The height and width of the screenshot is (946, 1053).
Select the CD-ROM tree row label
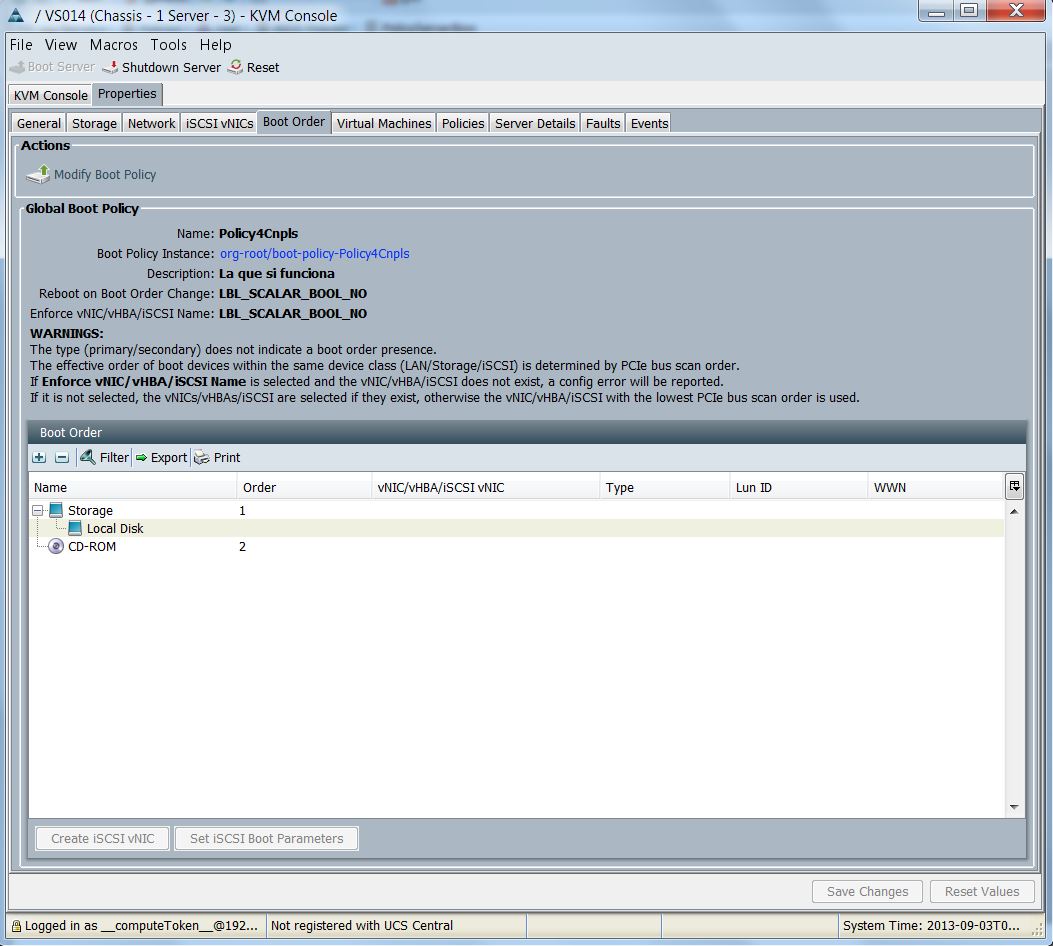[x=92, y=547]
